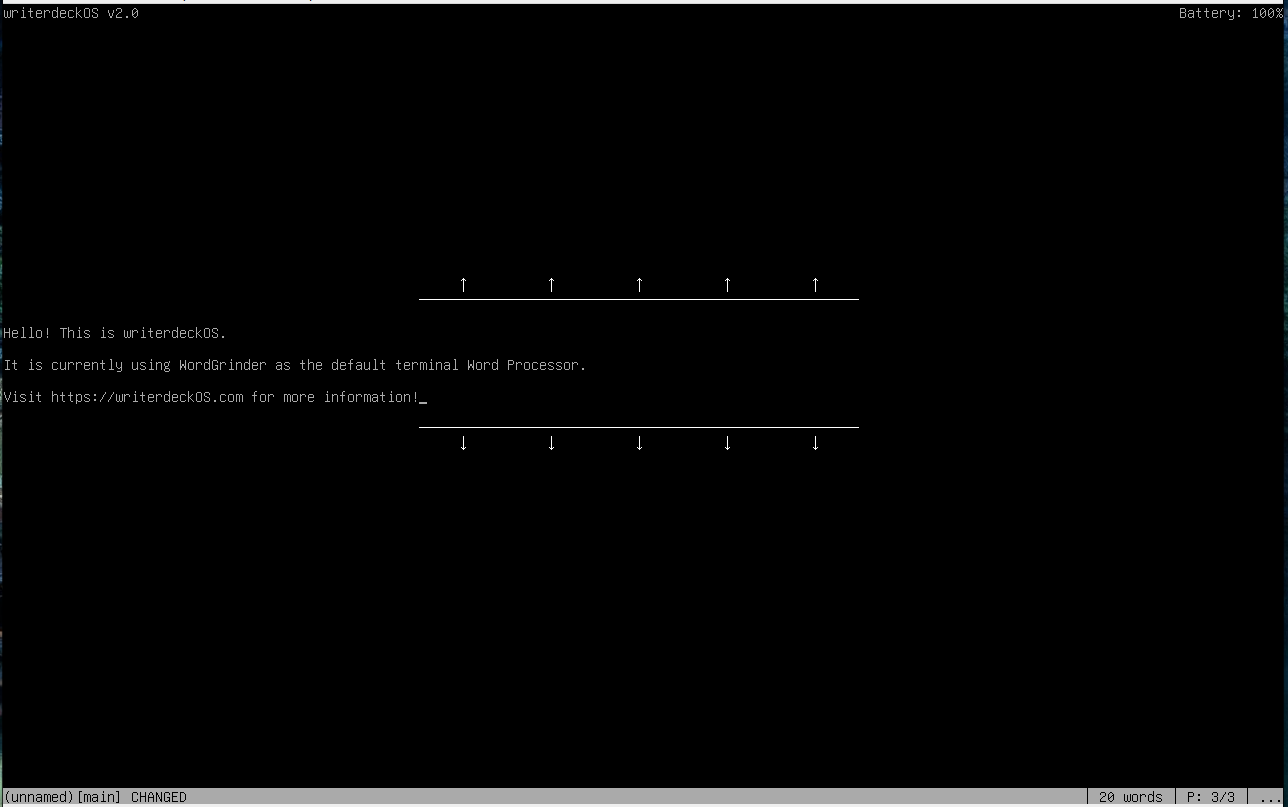The height and width of the screenshot is (807, 1288).
Task: Click the writerdeckOS v2.0 title text
Action: (x=71, y=14)
